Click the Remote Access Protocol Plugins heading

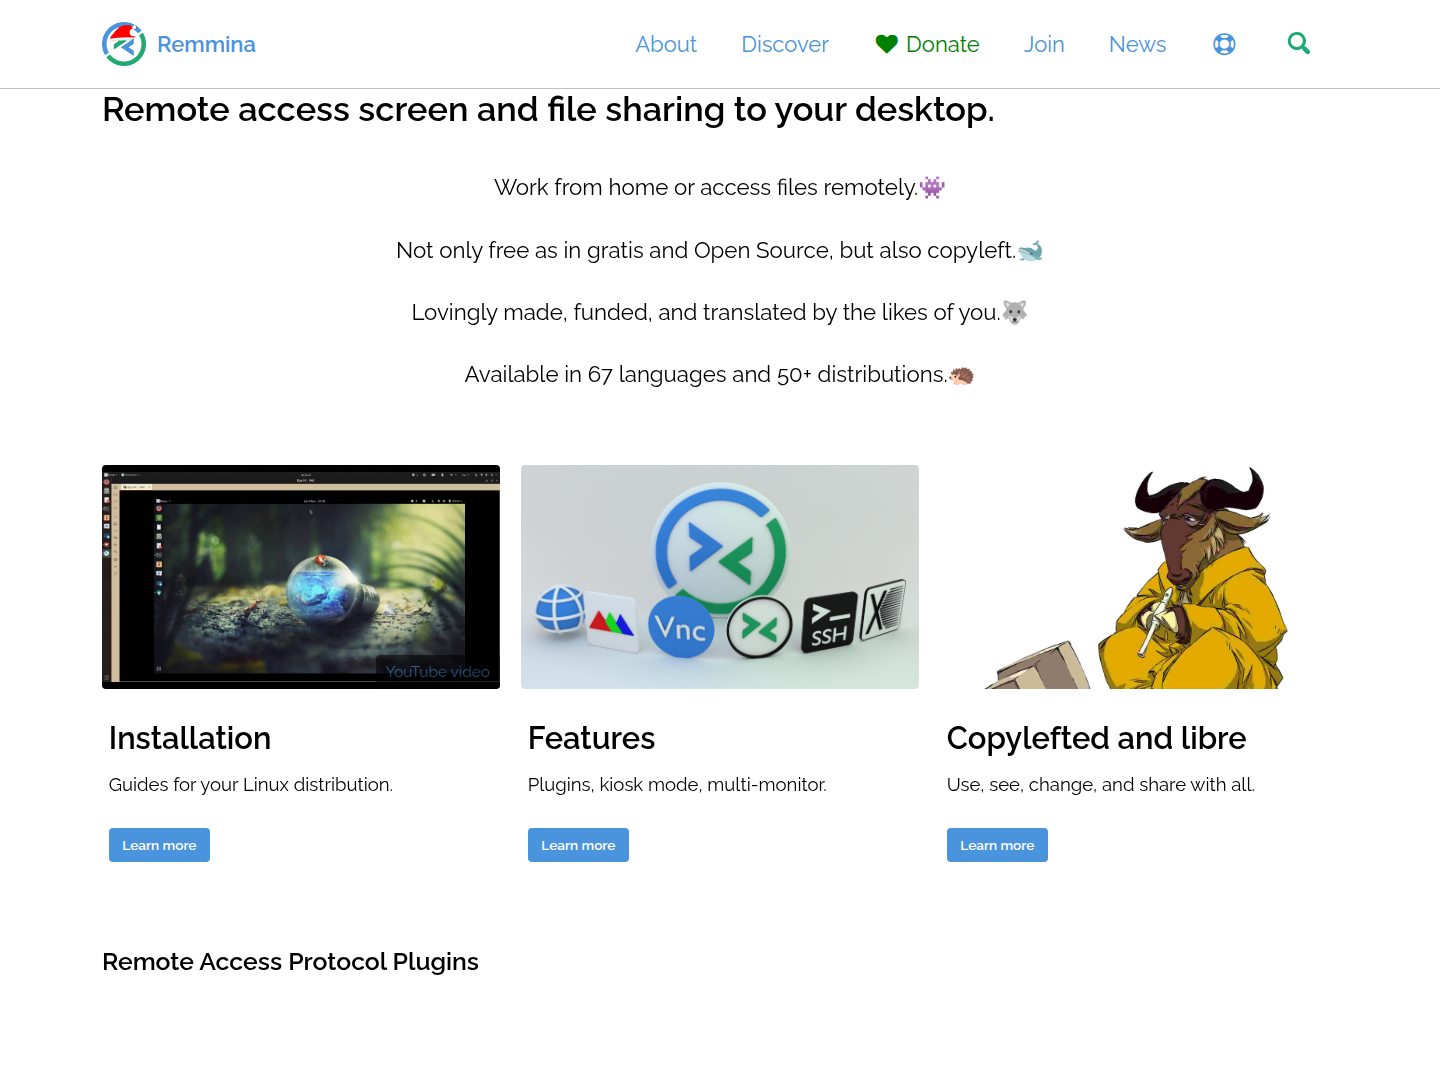[x=290, y=962]
